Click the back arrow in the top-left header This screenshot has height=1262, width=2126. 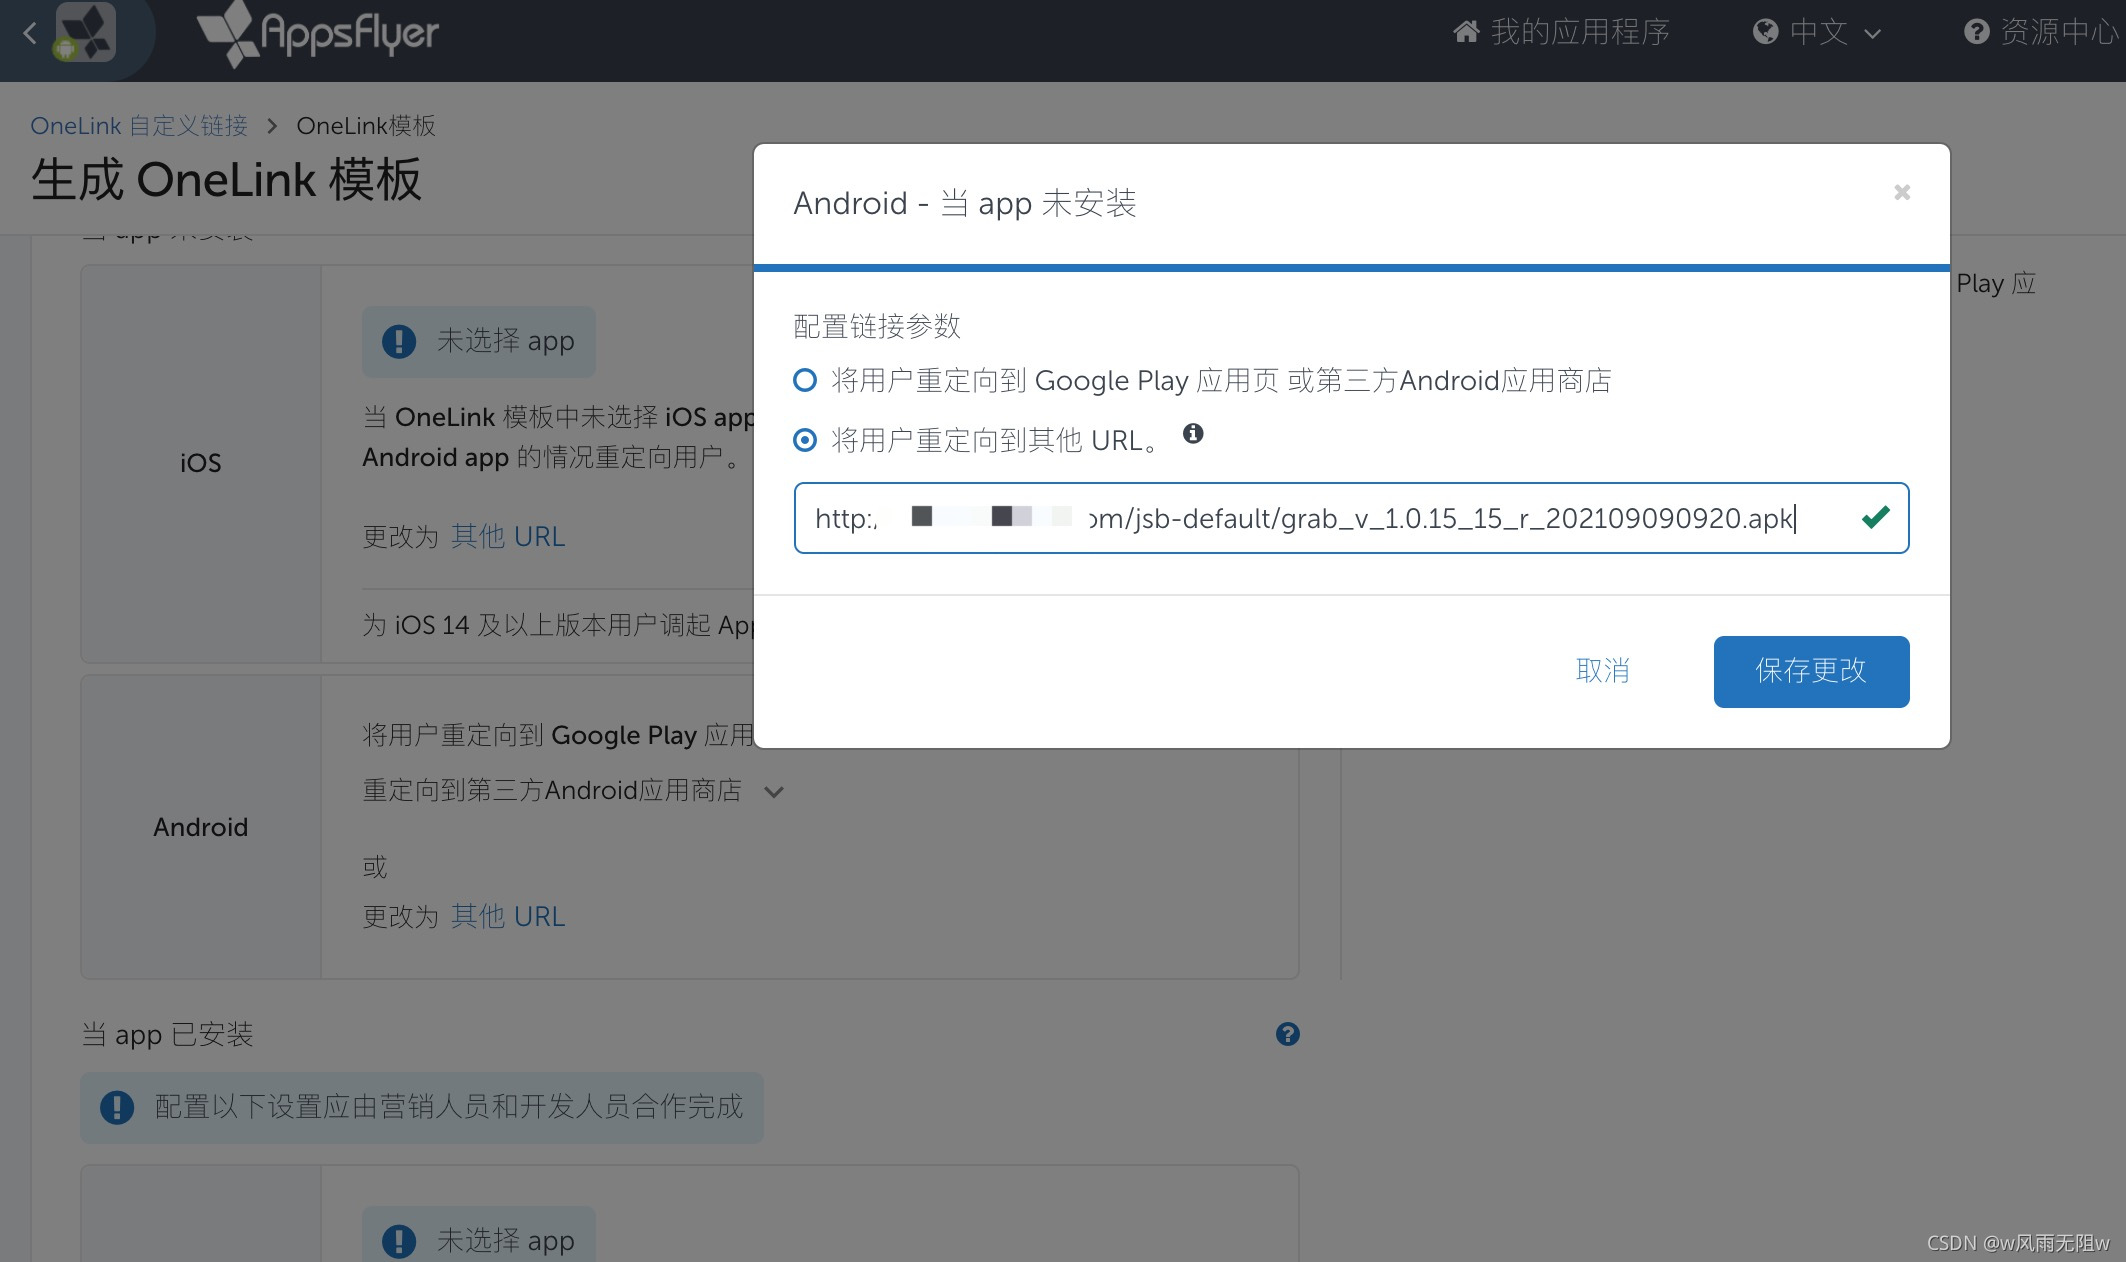pos(29,34)
